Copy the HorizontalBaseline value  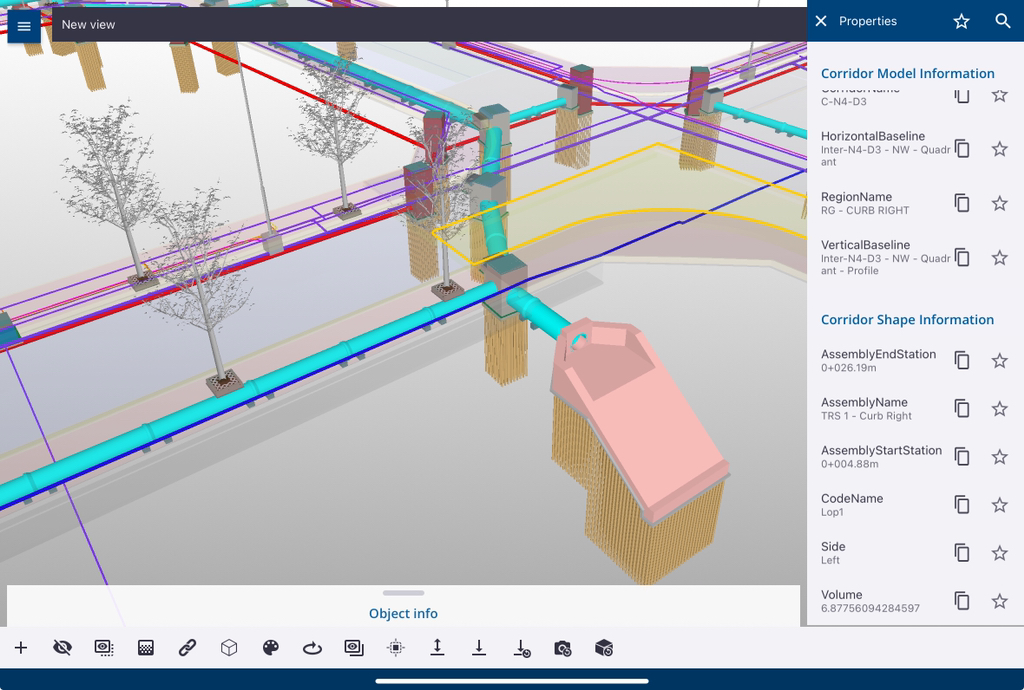click(961, 149)
